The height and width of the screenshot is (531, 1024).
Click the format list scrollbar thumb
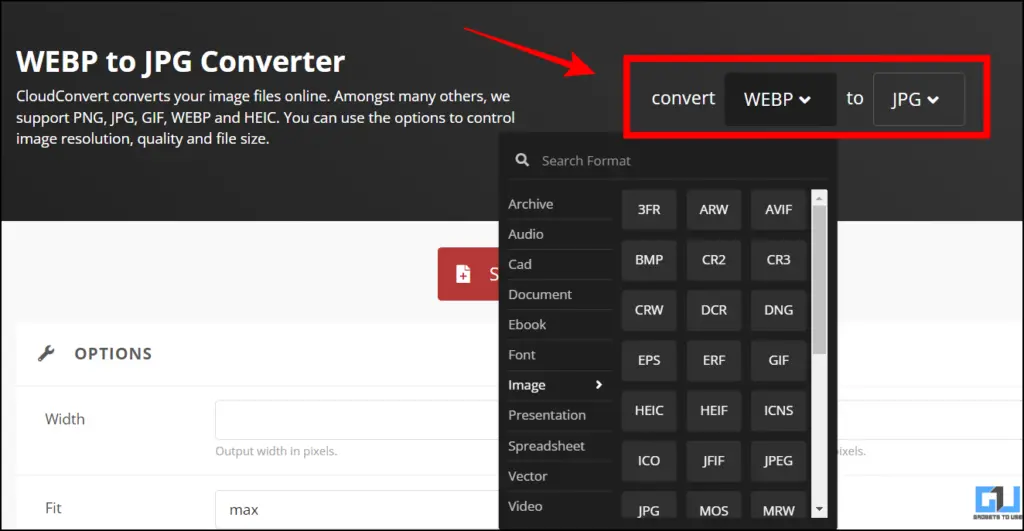(x=820, y=281)
